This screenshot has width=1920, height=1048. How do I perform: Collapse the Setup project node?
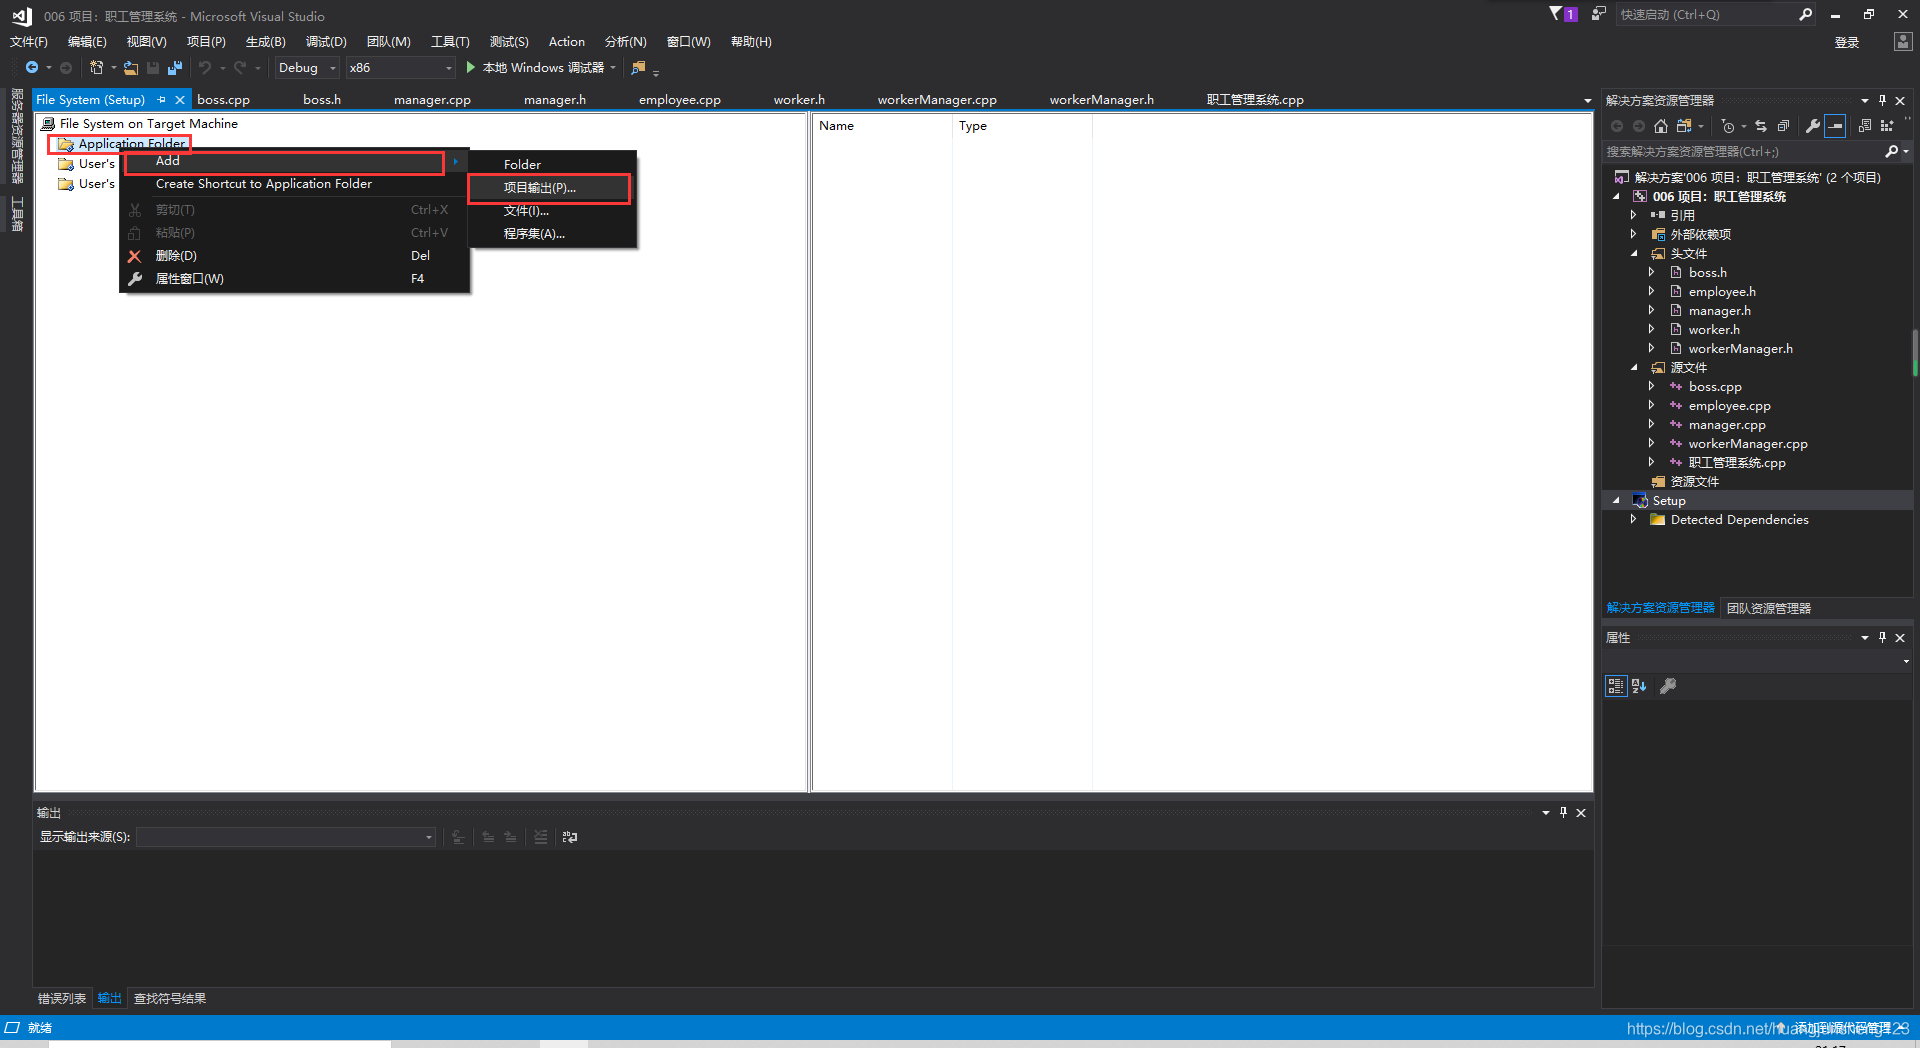point(1616,501)
